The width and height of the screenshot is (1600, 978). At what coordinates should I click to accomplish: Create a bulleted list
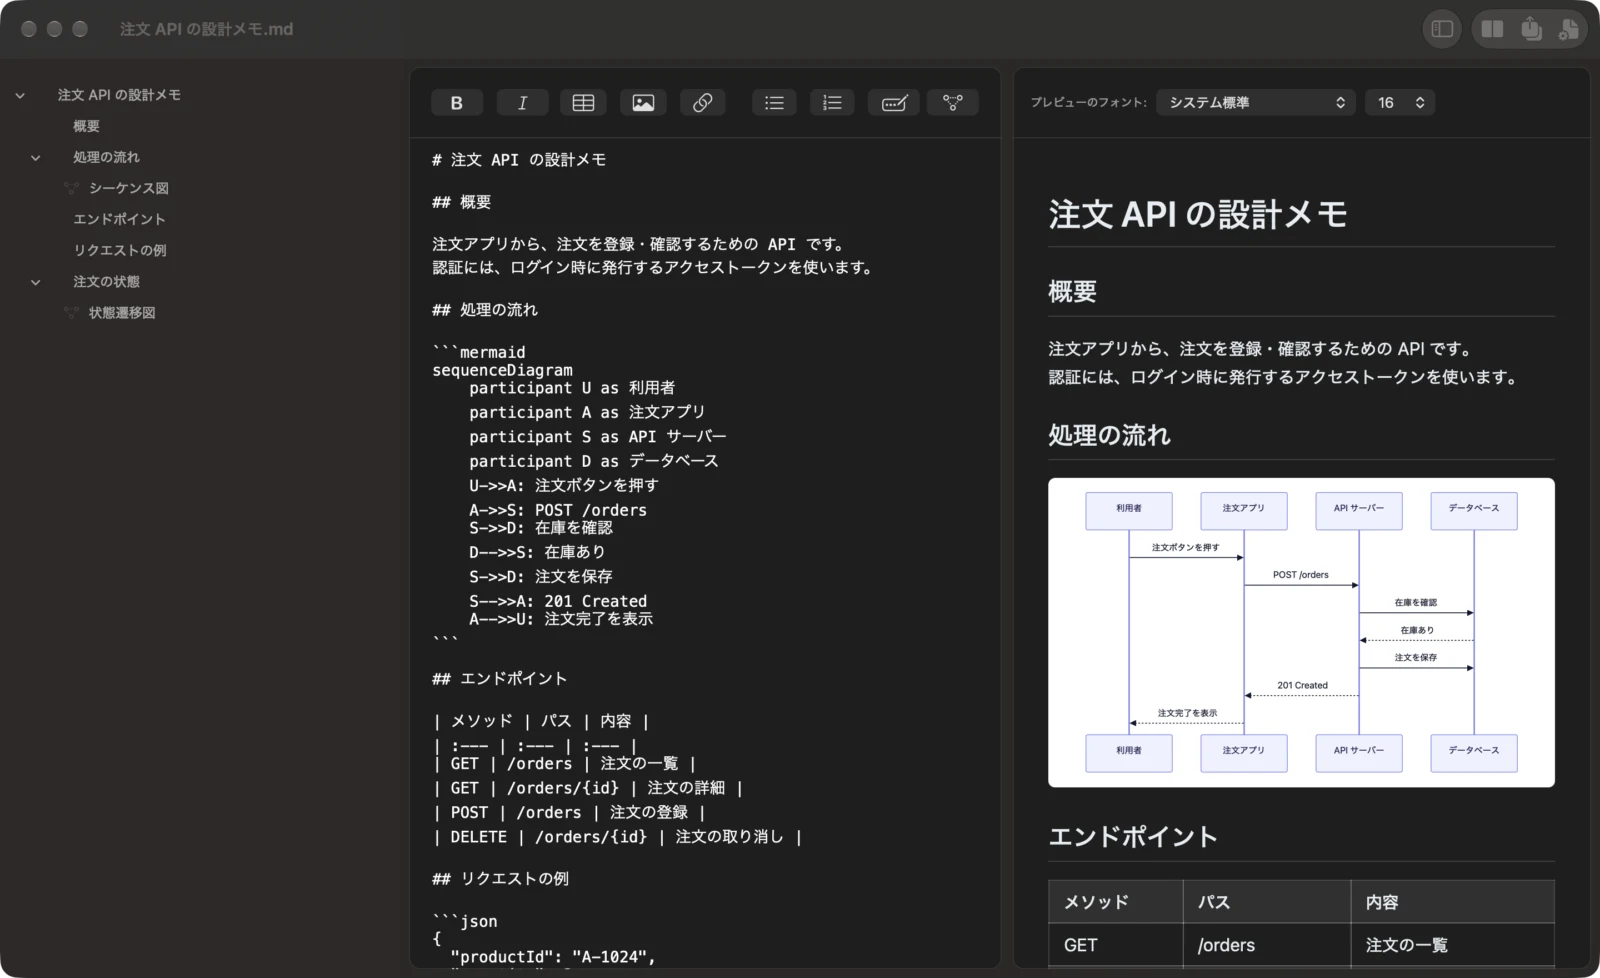[x=774, y=103]
